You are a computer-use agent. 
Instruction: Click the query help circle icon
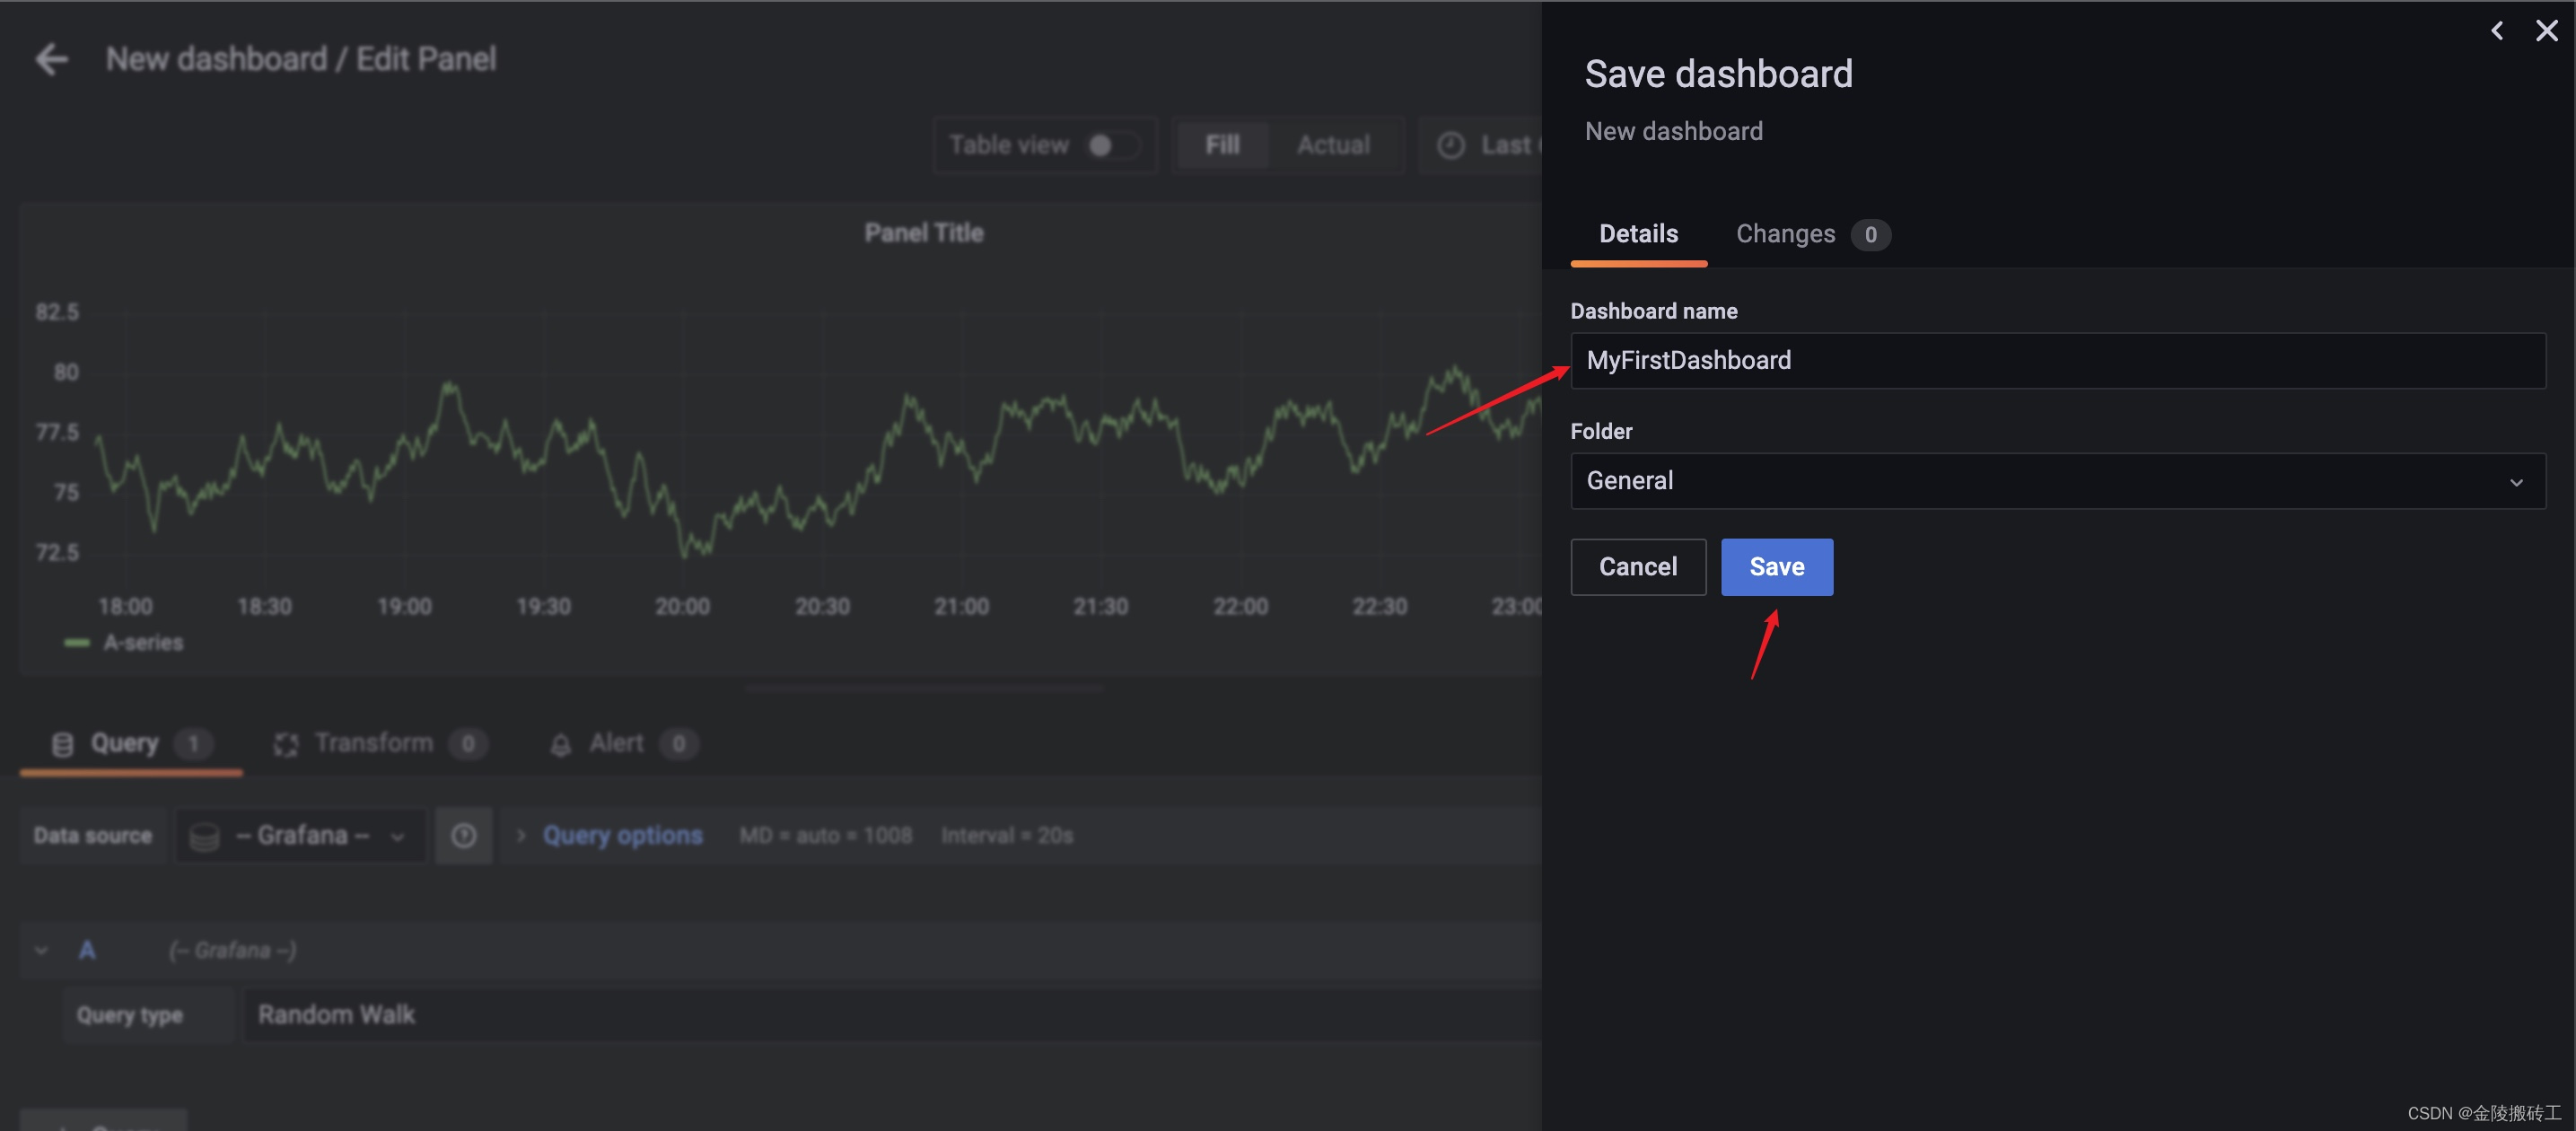tap(463, 835)
